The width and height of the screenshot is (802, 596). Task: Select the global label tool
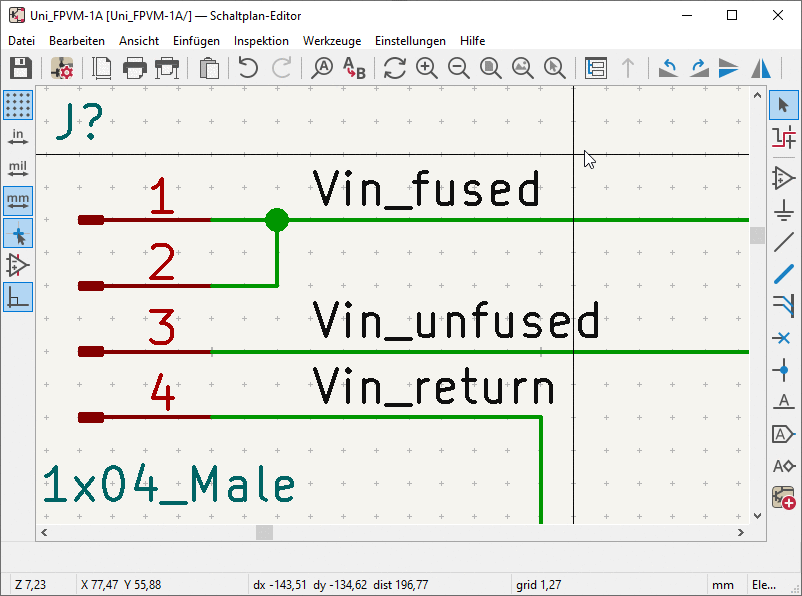(784, 434)
